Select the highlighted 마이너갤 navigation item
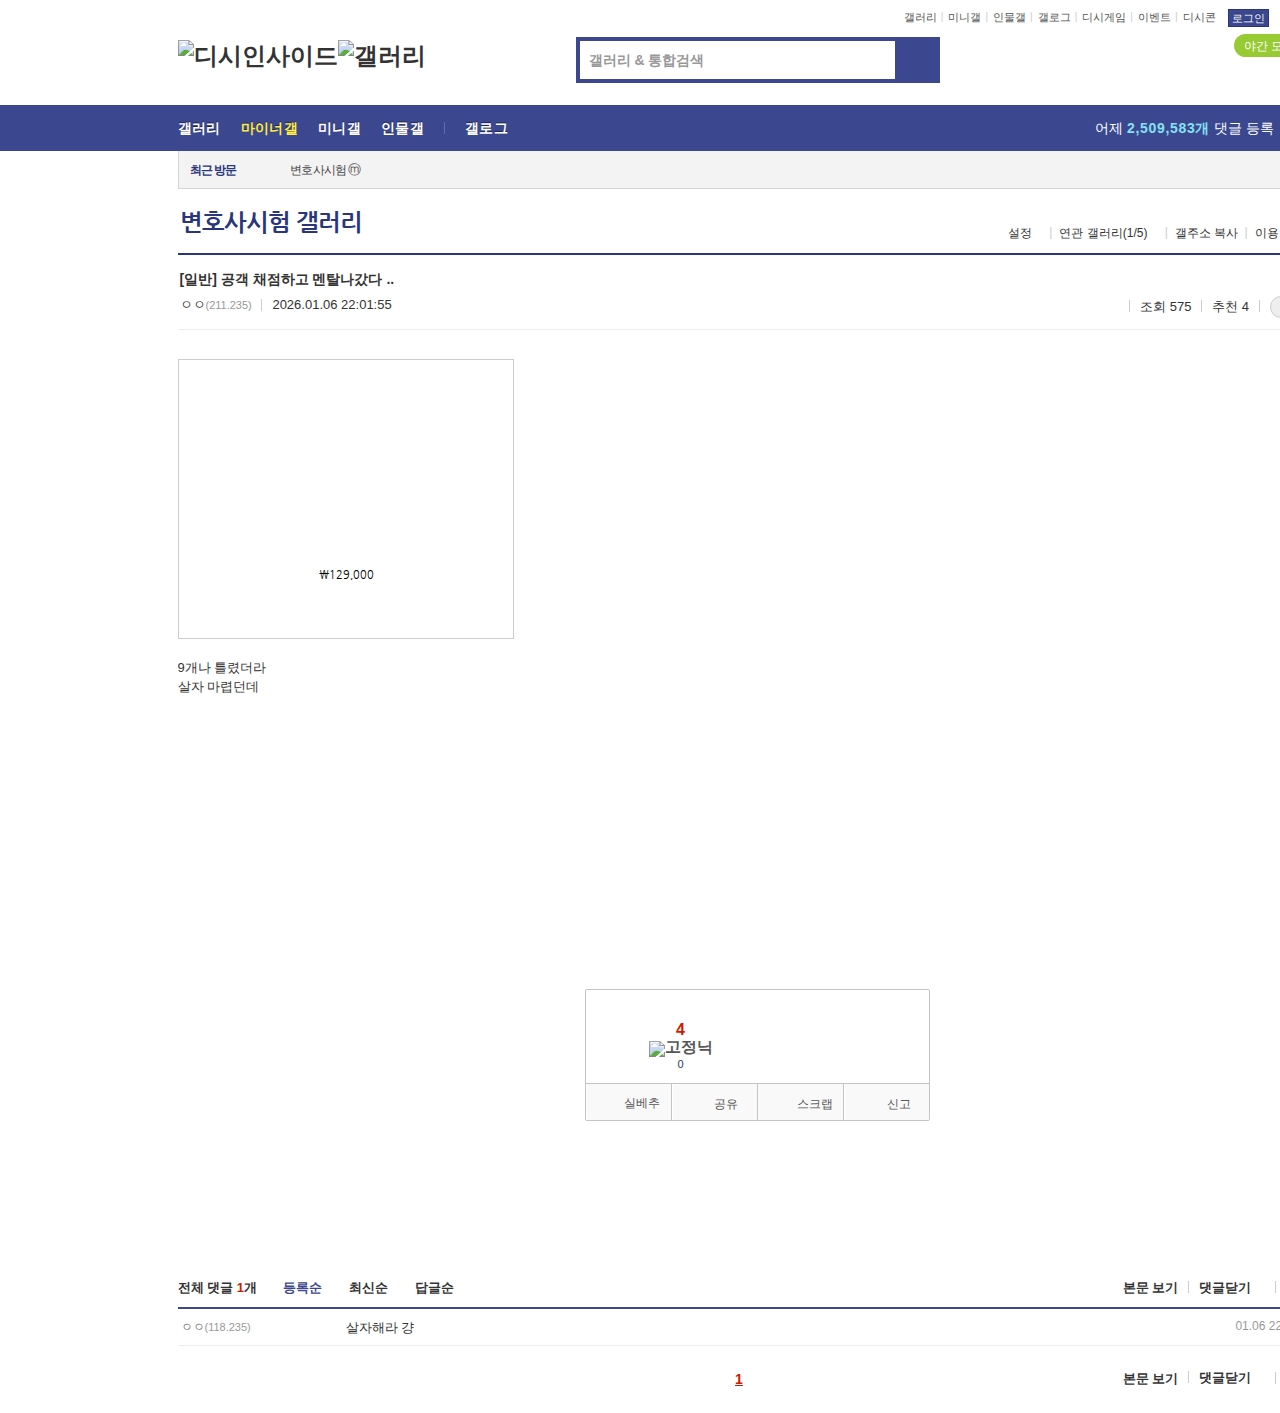The image size is (1280, 1413). click(269, 128)
